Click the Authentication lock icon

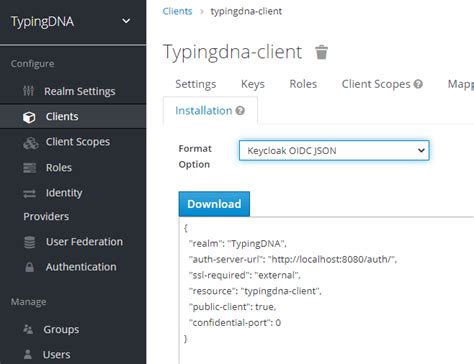click(30, 267)
